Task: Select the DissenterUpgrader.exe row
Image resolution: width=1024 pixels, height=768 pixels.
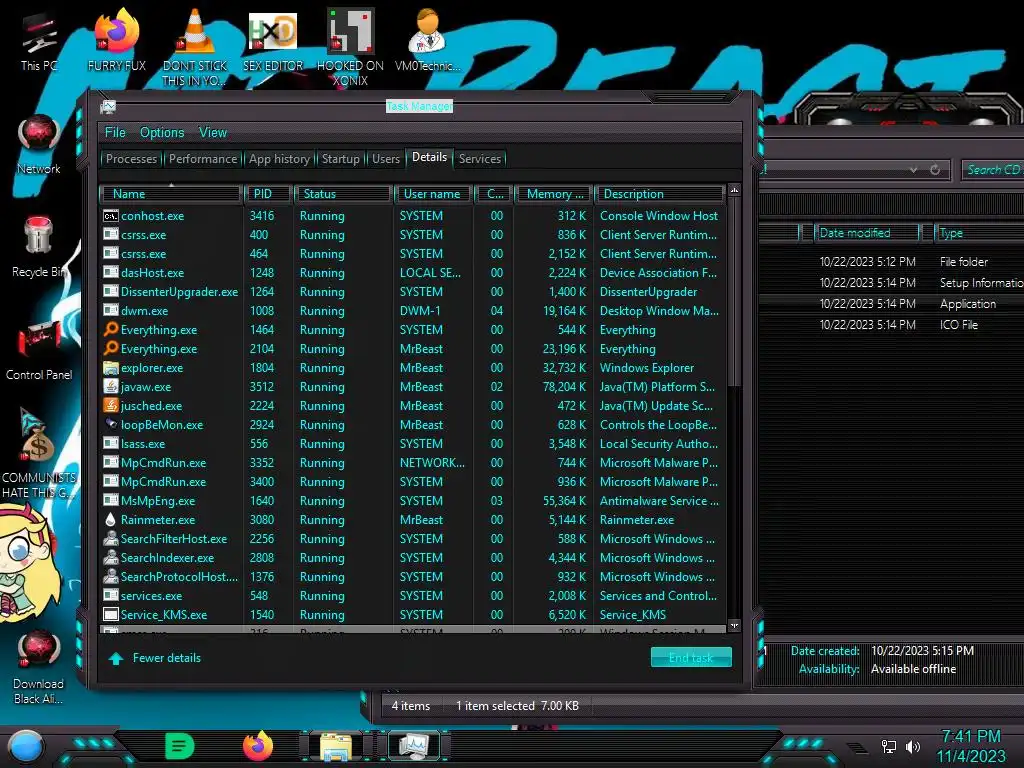Action: pyautogui.click(x=413, y=292)
